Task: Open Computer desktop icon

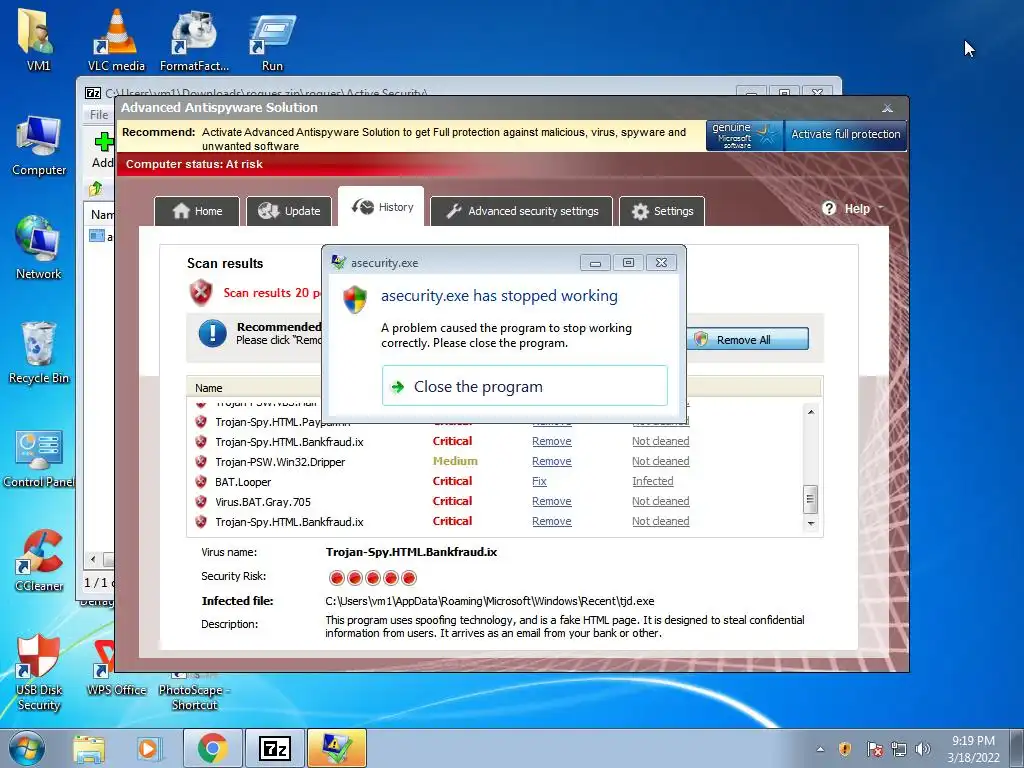Action: (39, 146)
